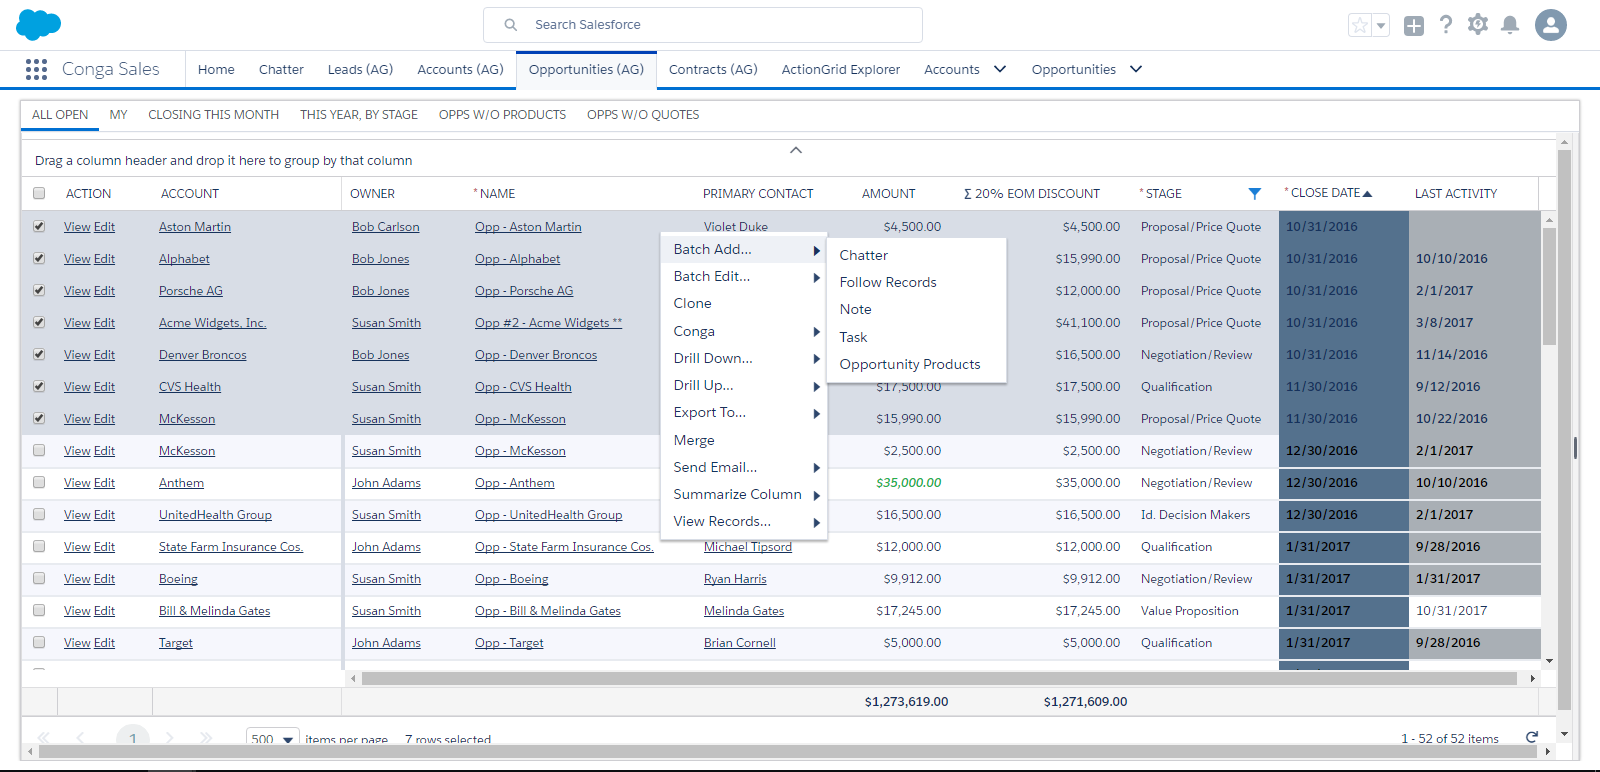Viewport: 1600px width, 772px height.
Task: Open the global actions plus icon
Action: pyautogui.click(x=1413, y=26)
